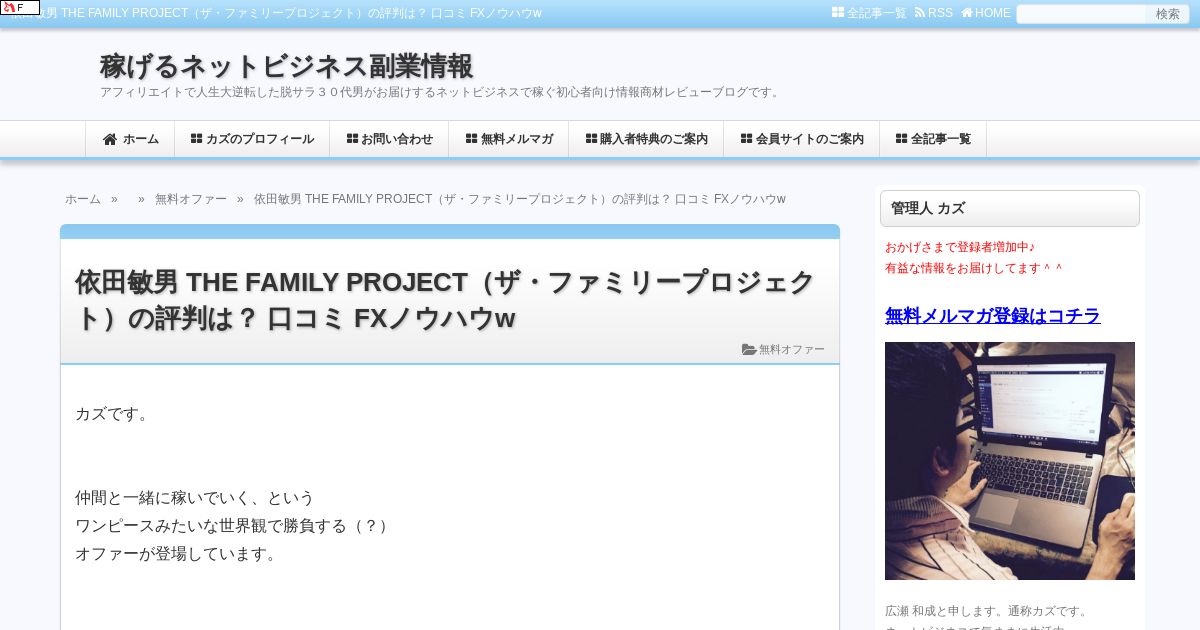Screen dimensions: 1200x630
Task: Click the 検索 search button
Action: tap(1167, 14)
